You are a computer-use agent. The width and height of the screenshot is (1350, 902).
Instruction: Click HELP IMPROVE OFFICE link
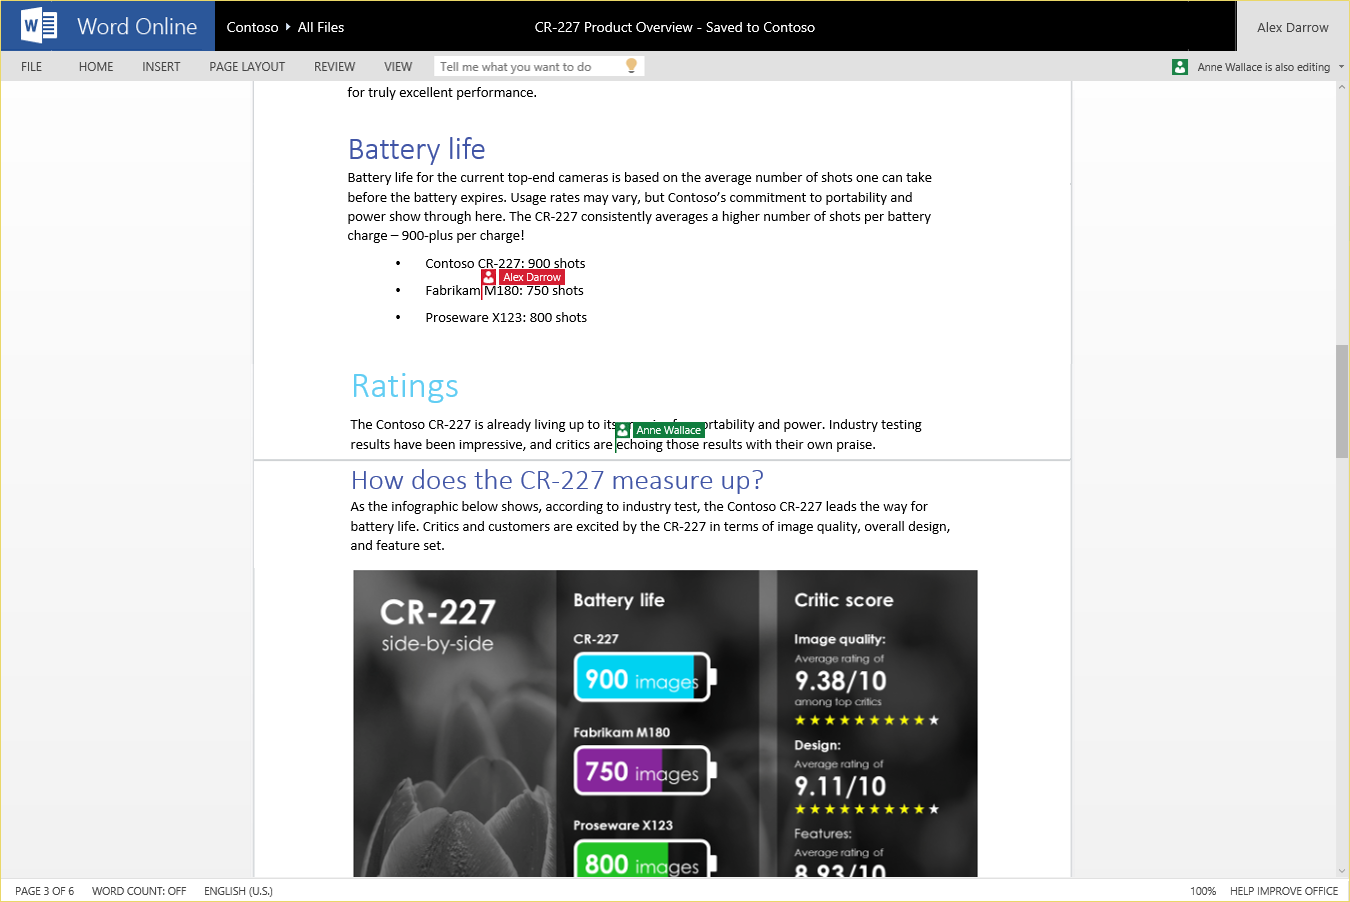tap(1283, 891)
